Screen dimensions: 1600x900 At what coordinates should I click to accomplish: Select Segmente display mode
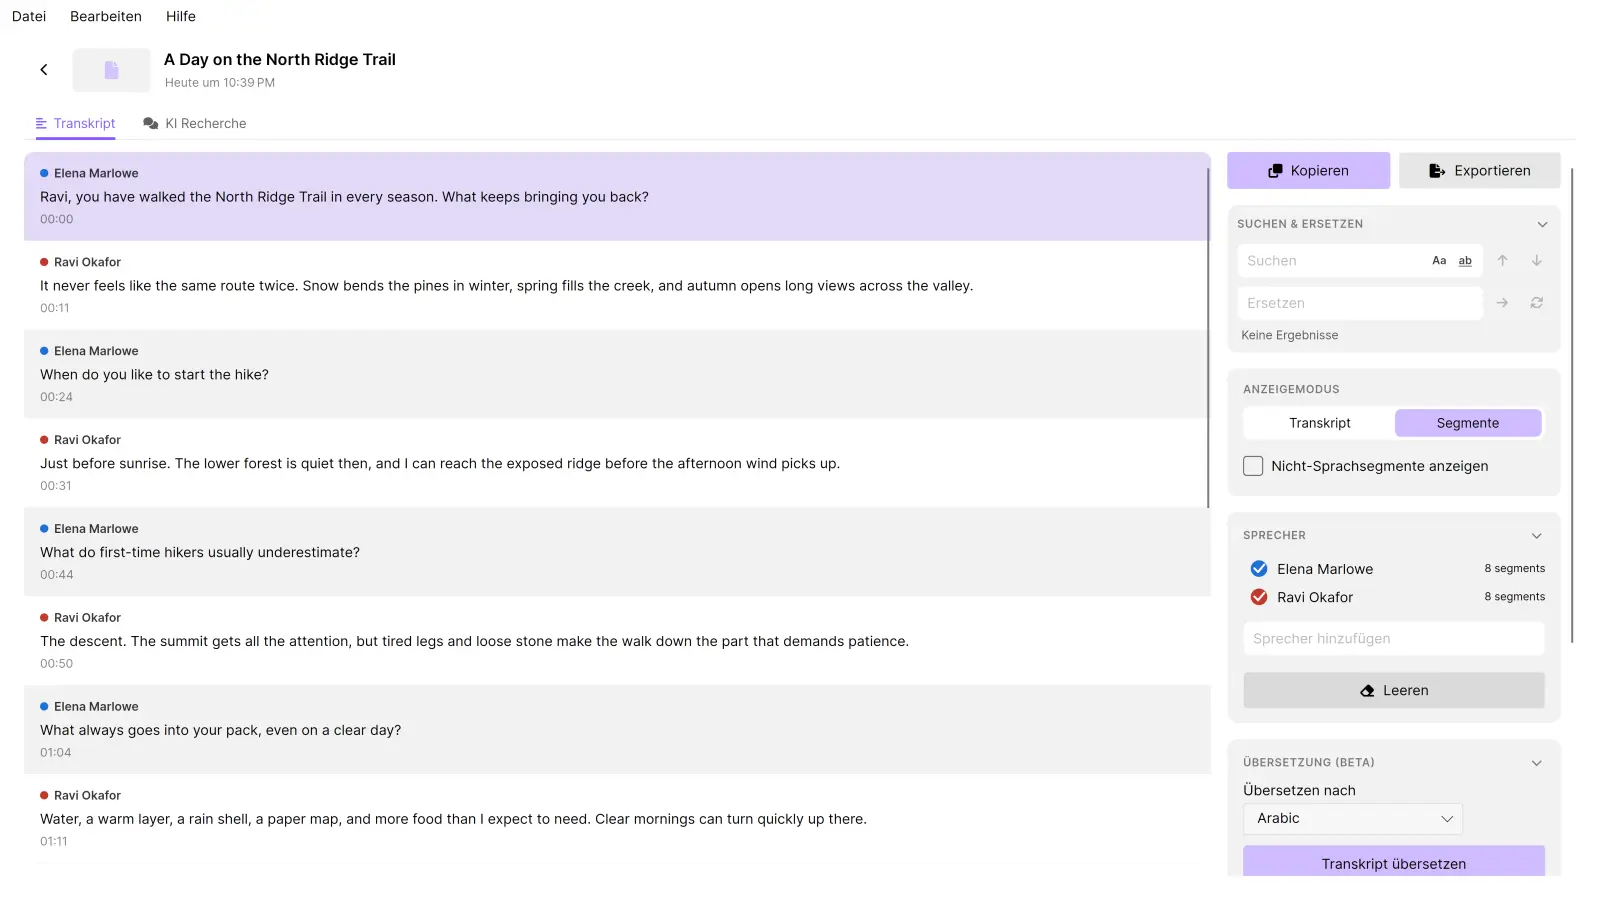point(1468,423)
